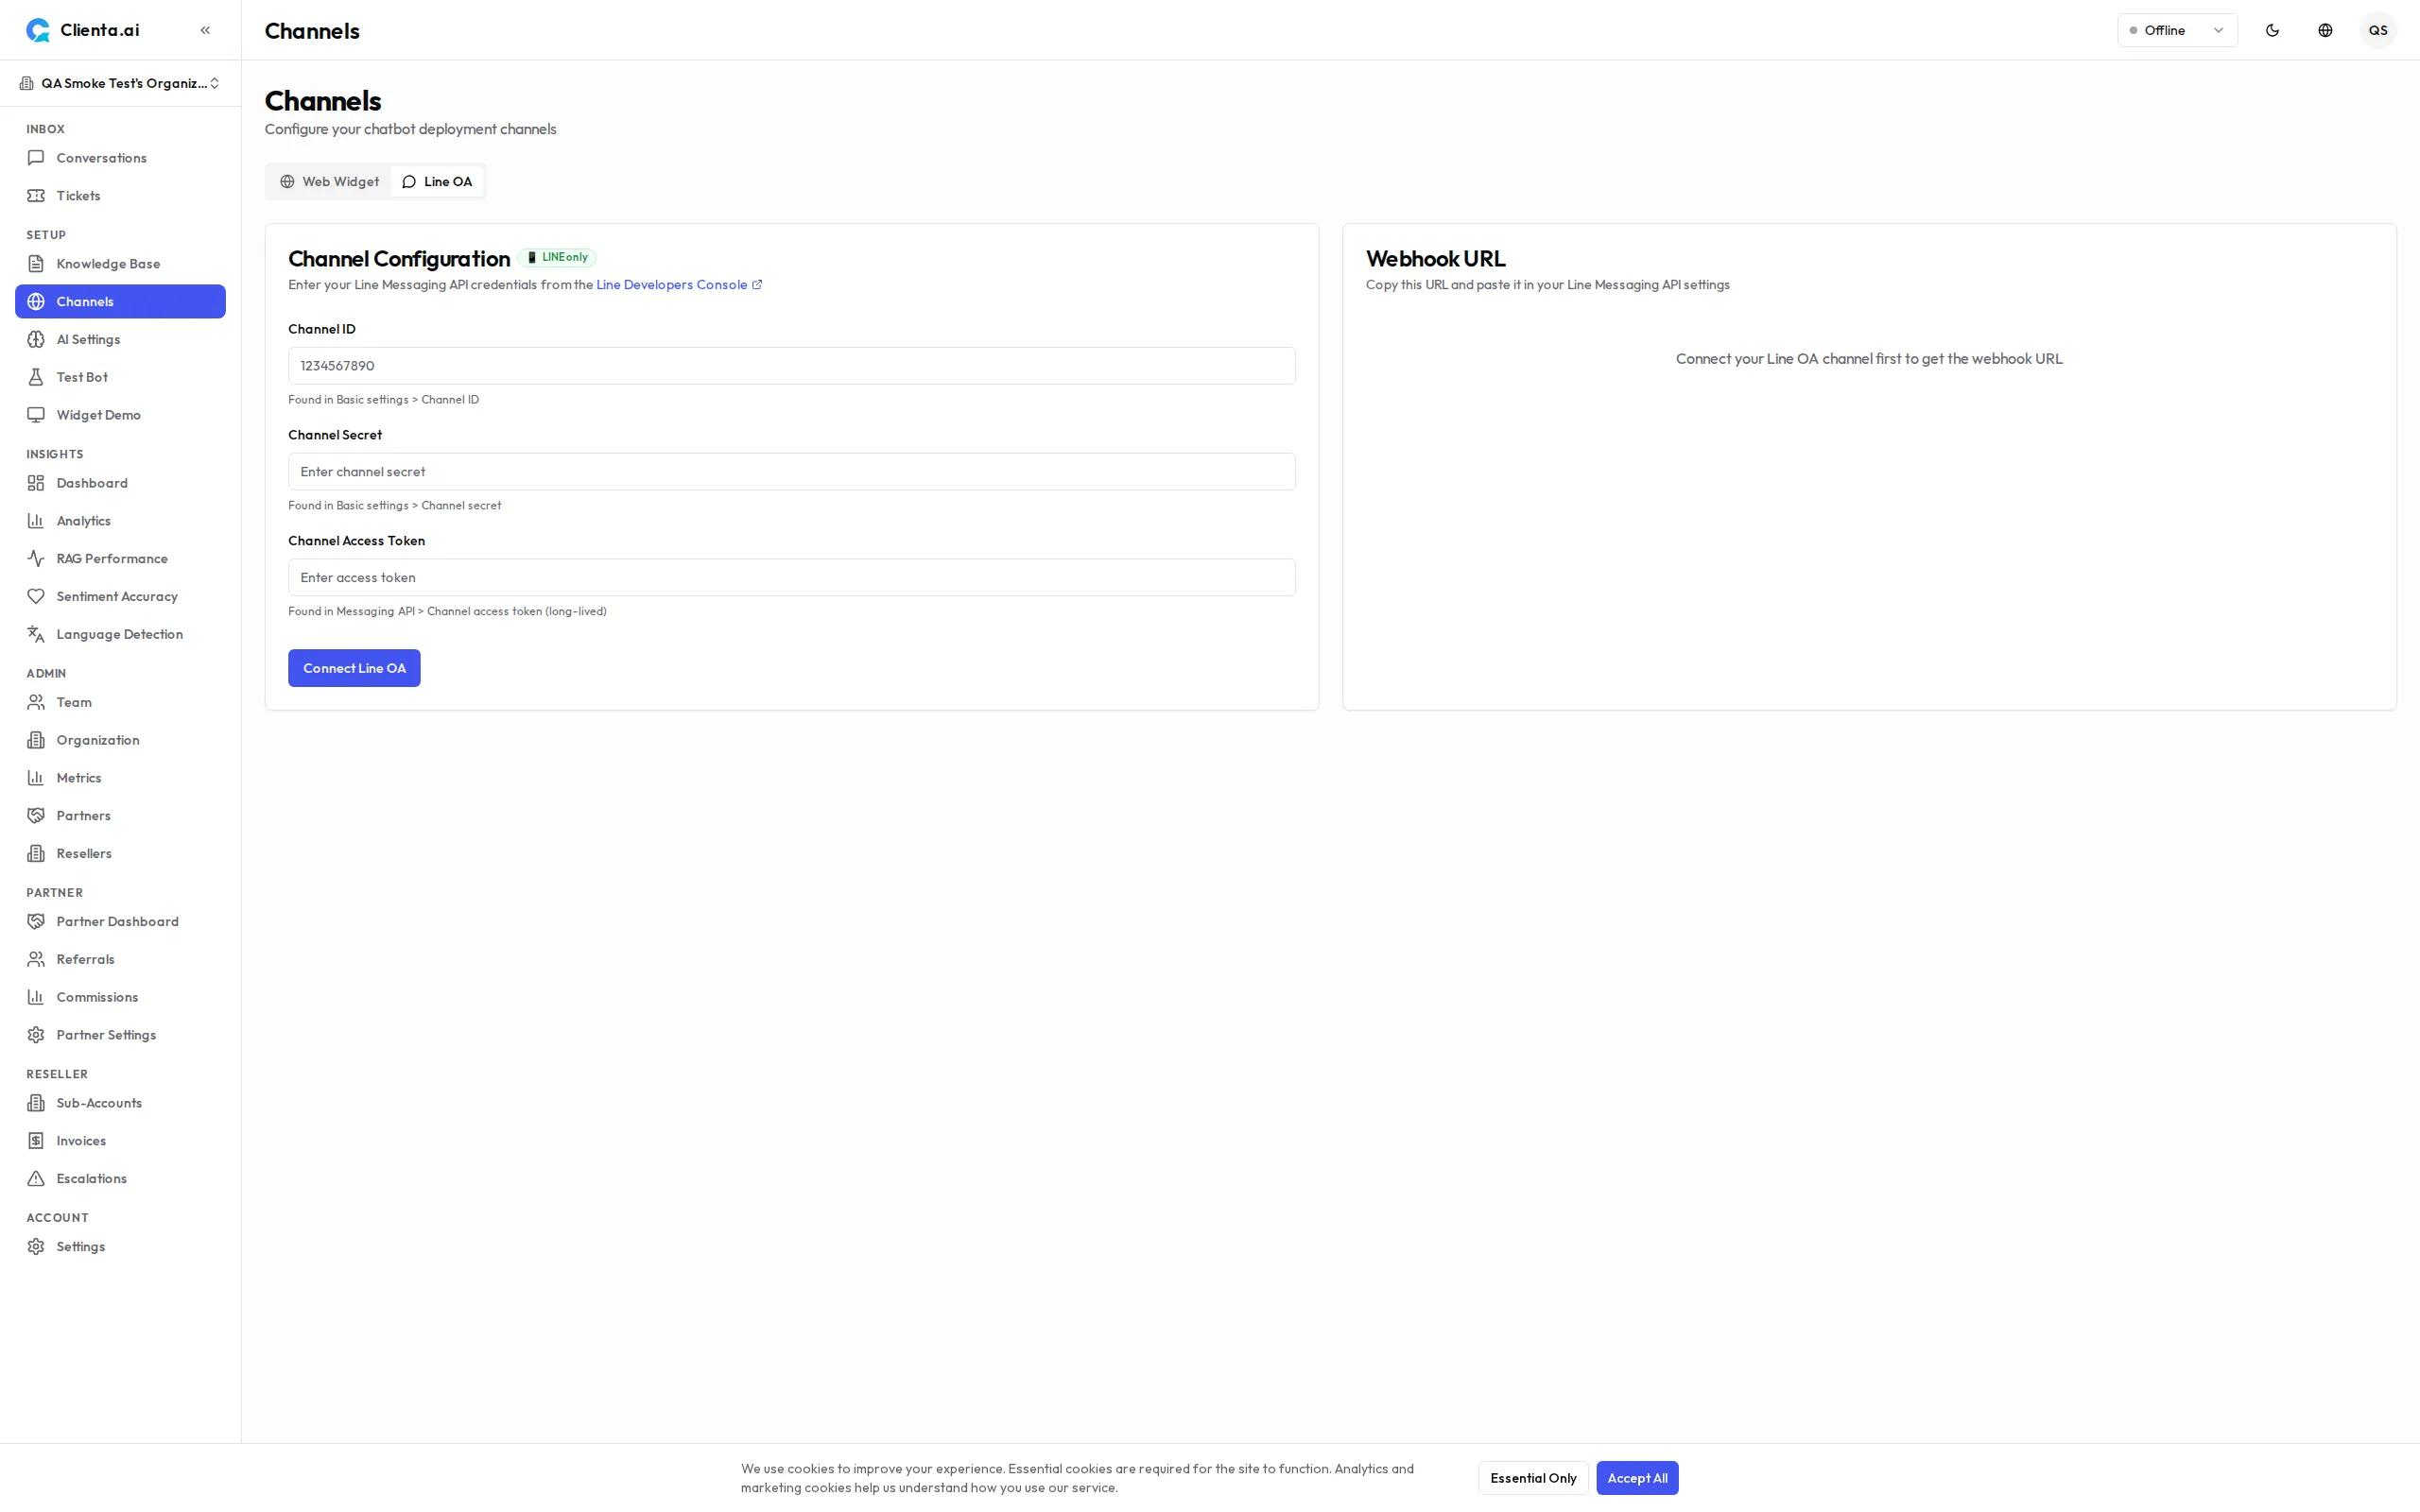
Task: Open Conversations in the sidebar
Action: coord(120,158)
